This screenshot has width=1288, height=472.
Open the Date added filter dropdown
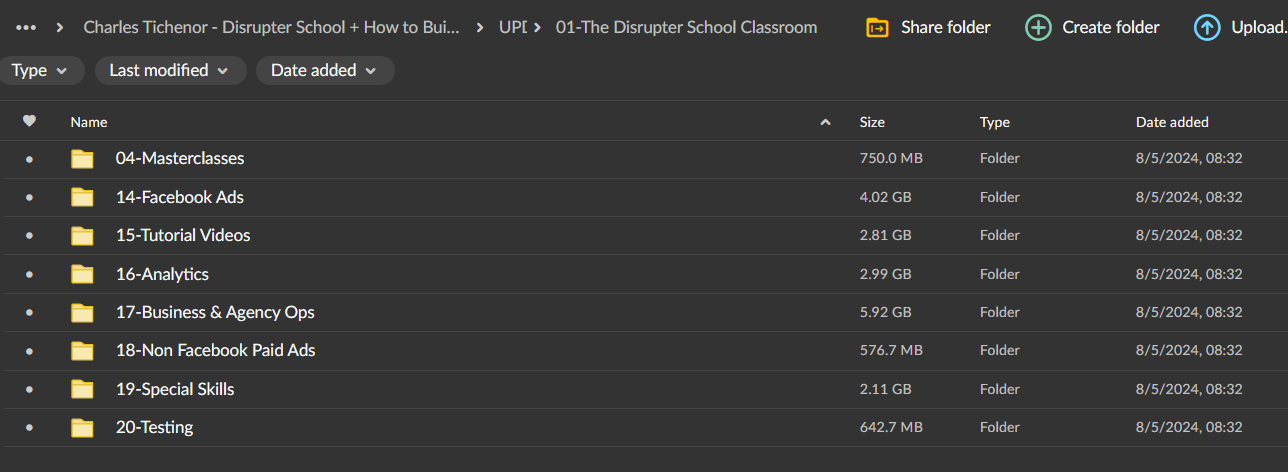tap(324, 71)
